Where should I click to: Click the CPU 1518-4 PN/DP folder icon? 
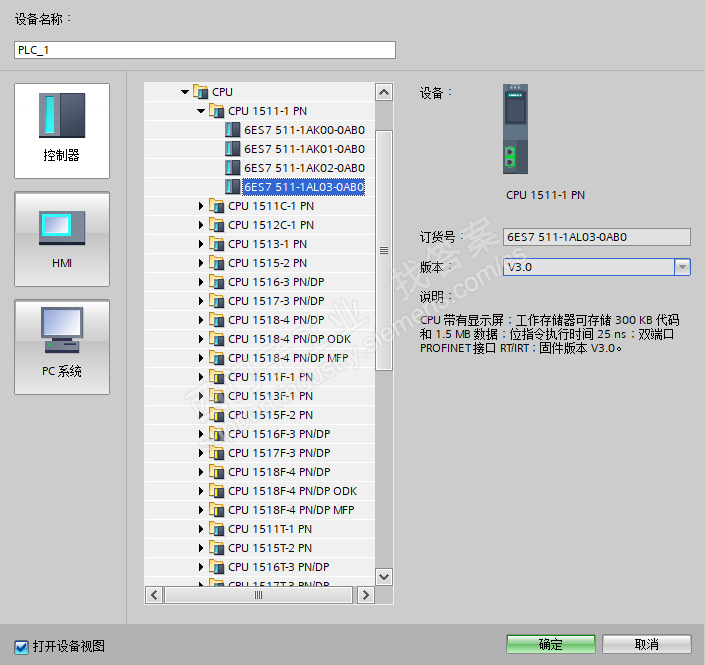coord(217,320)
